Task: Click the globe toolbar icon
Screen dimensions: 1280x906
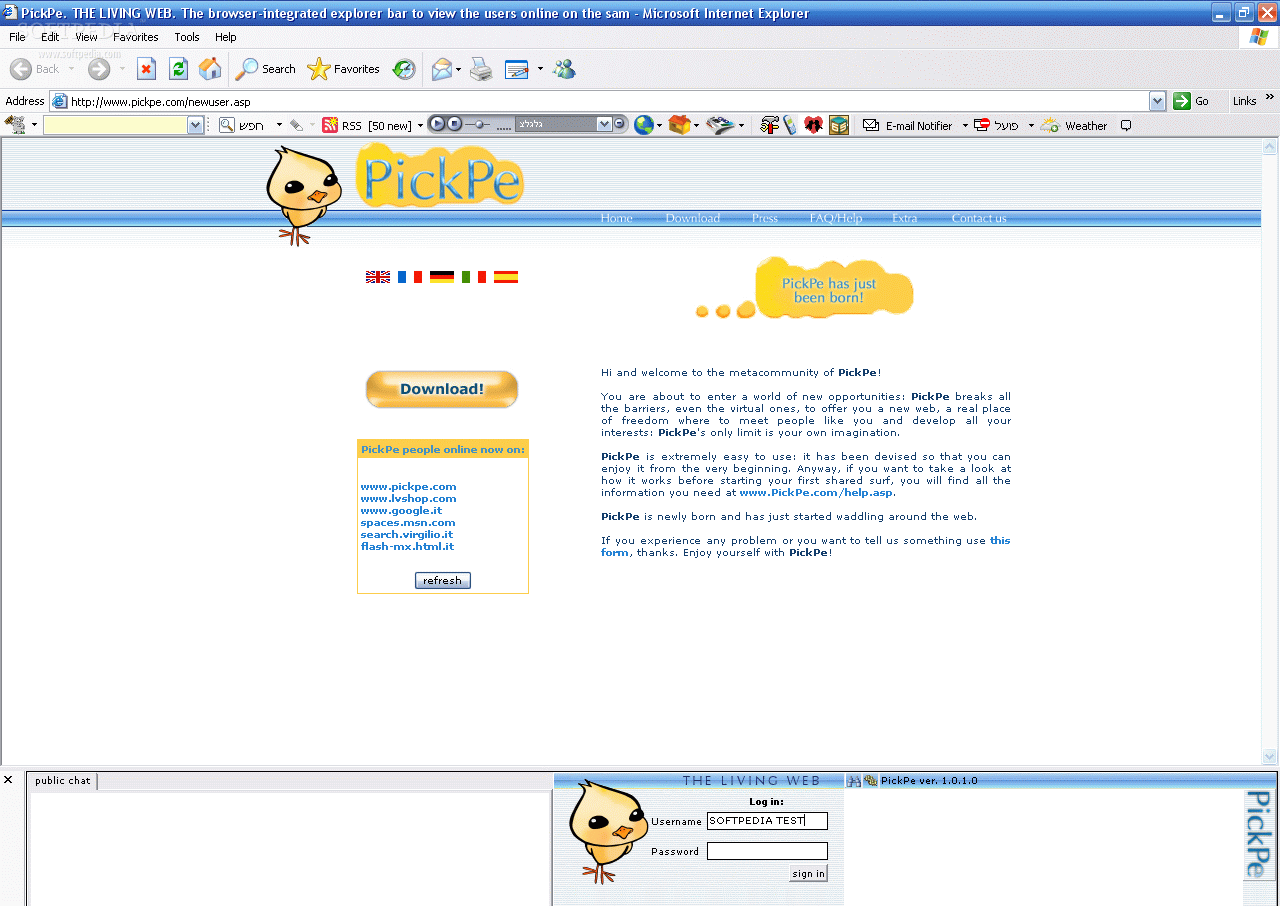Action: [x=644, y=125]
